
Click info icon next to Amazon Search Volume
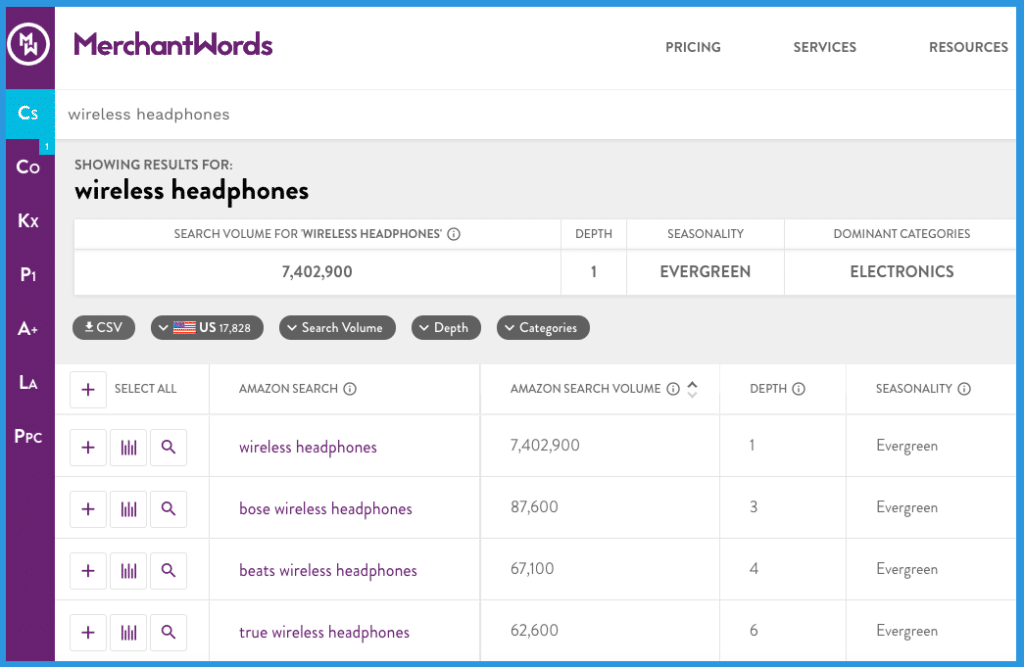coord(673,389)
